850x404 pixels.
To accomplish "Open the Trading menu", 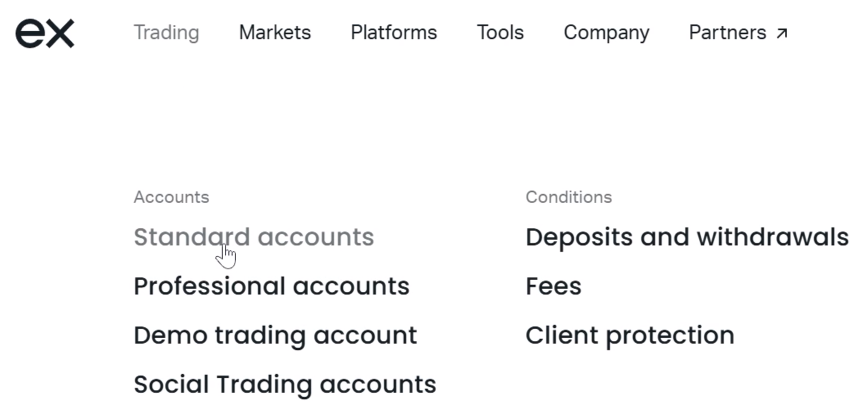I will (x=166, y=33).
